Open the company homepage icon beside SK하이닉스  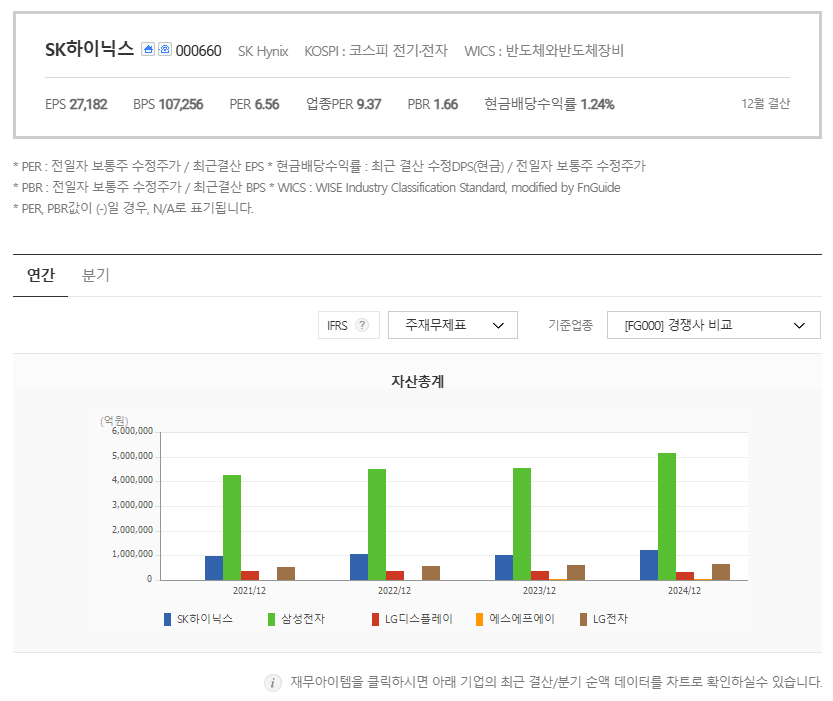[x=148, y=50]
